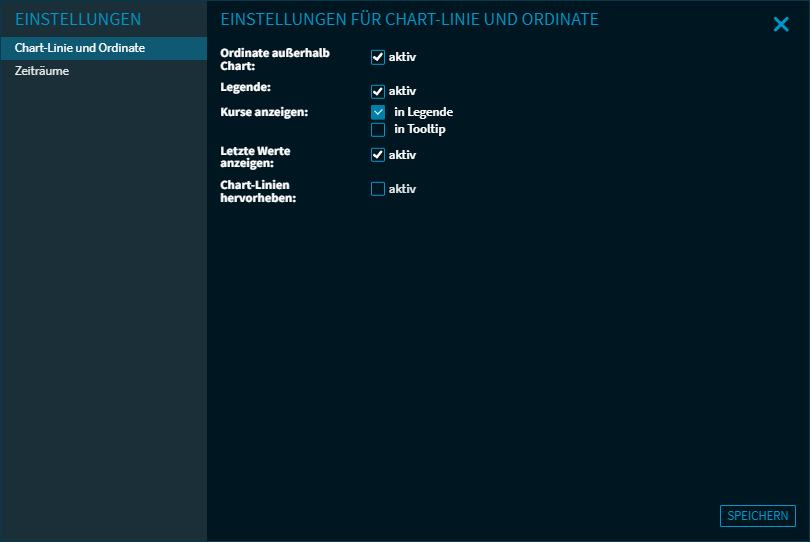
Task: Click the EINSTELLUNGEN sidebar heading
Action: 78,20
